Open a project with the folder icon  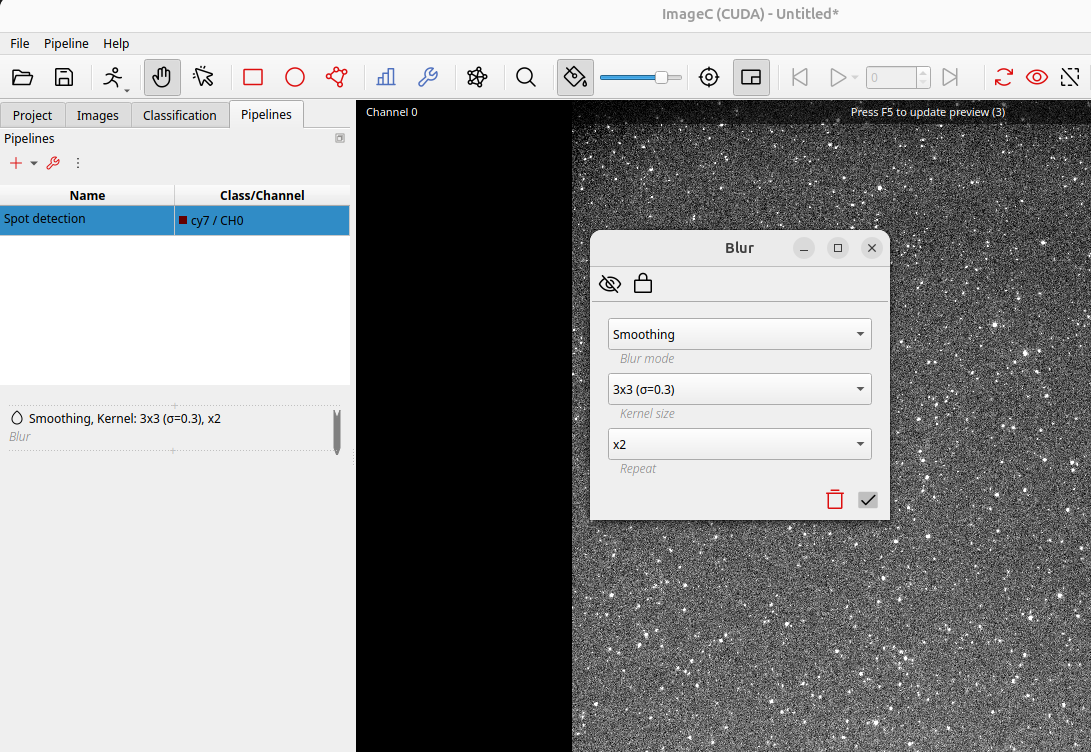tap(22, 77)
